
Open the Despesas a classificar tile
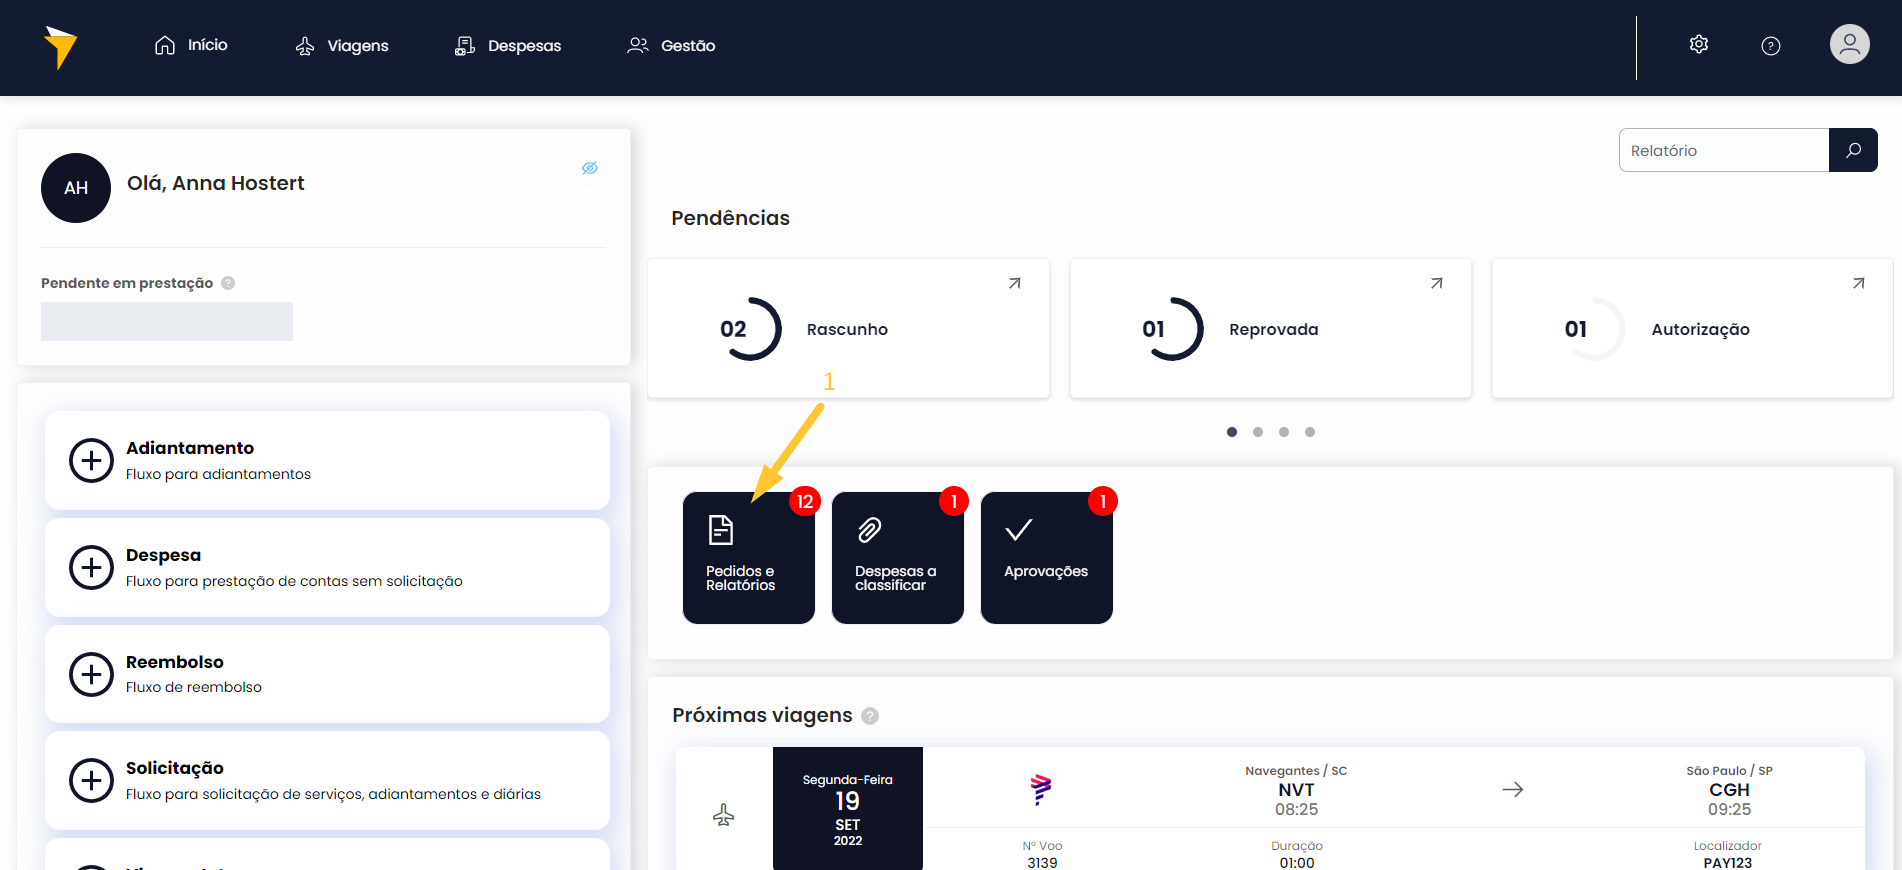897,558
